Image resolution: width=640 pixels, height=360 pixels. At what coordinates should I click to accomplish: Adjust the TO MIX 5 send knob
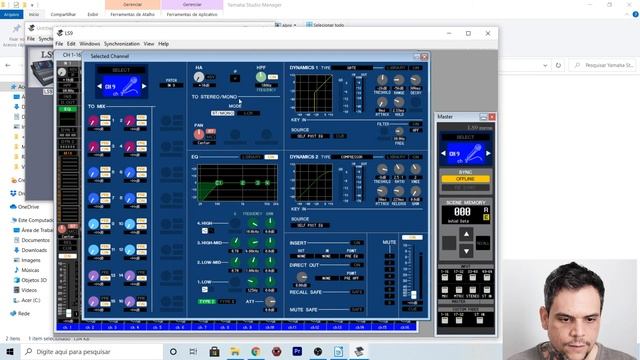click(93, 173)
